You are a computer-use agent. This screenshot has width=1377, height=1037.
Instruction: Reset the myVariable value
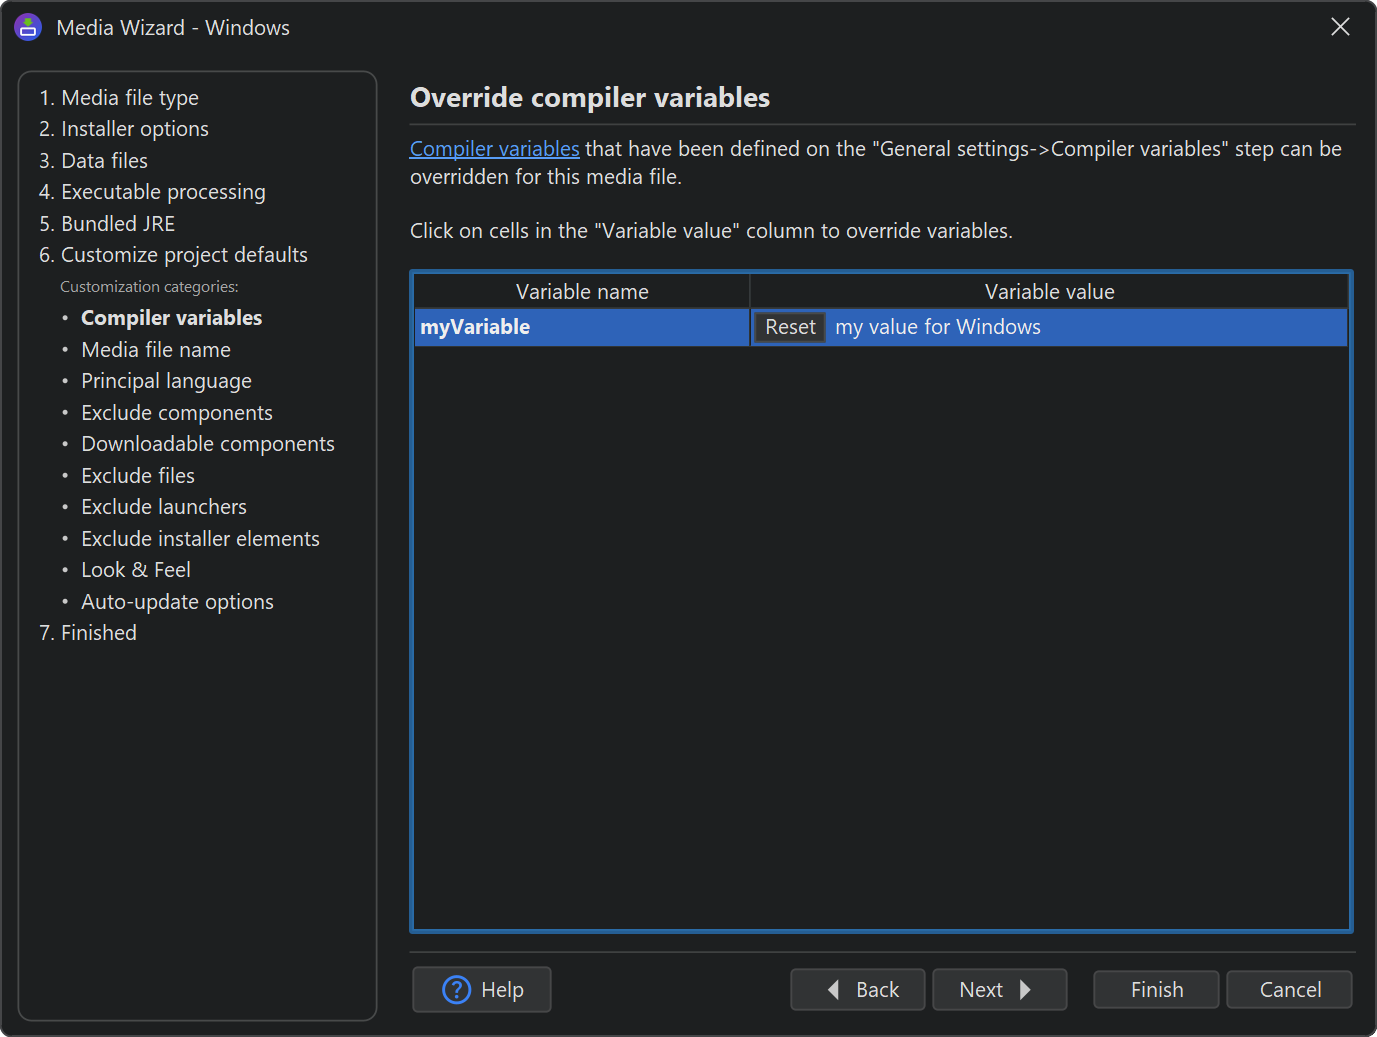(790, 327)
